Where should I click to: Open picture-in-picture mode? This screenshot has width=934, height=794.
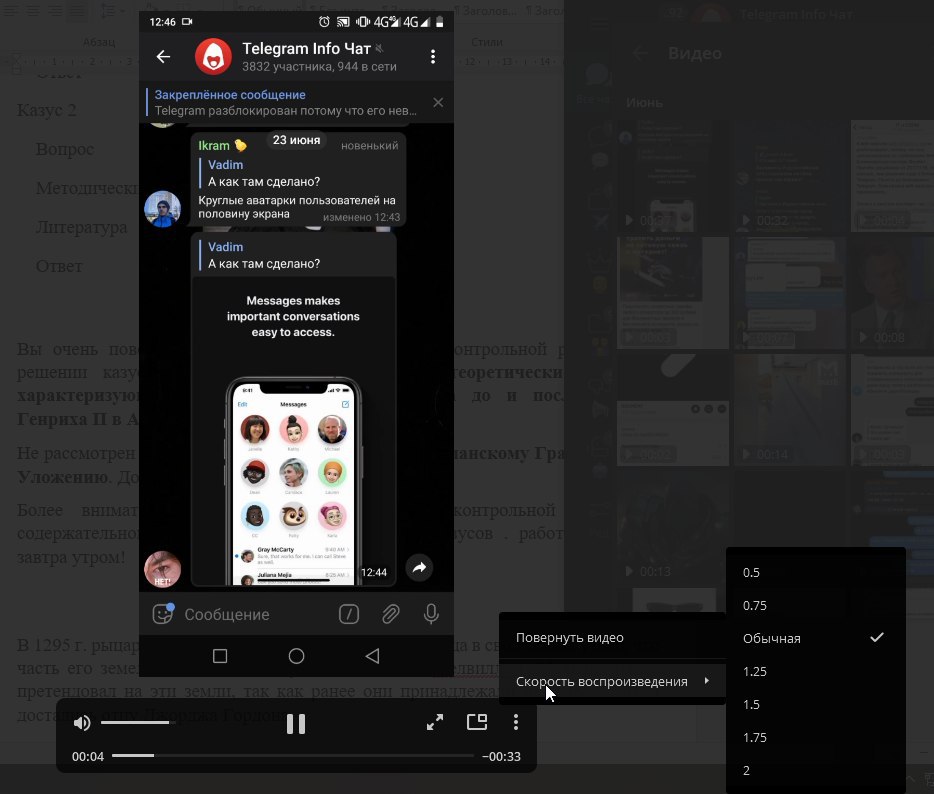tap(477, 722)
